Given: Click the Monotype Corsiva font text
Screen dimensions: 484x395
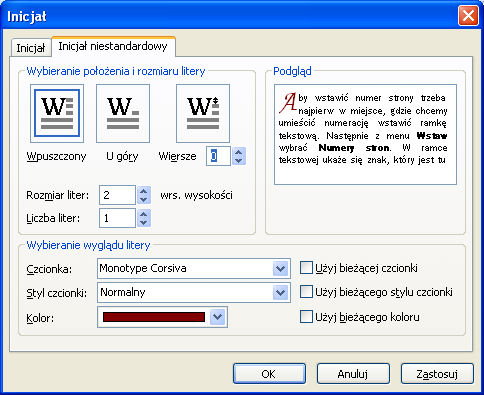Looking at the screenshot, I should tap(143, 268).
